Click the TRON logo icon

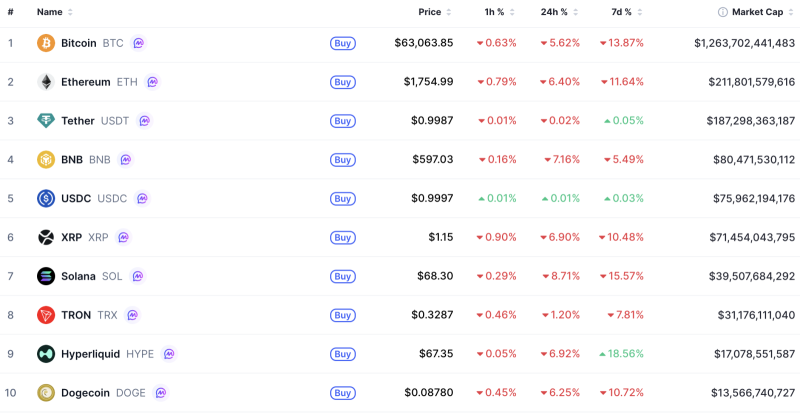[46, 315]
